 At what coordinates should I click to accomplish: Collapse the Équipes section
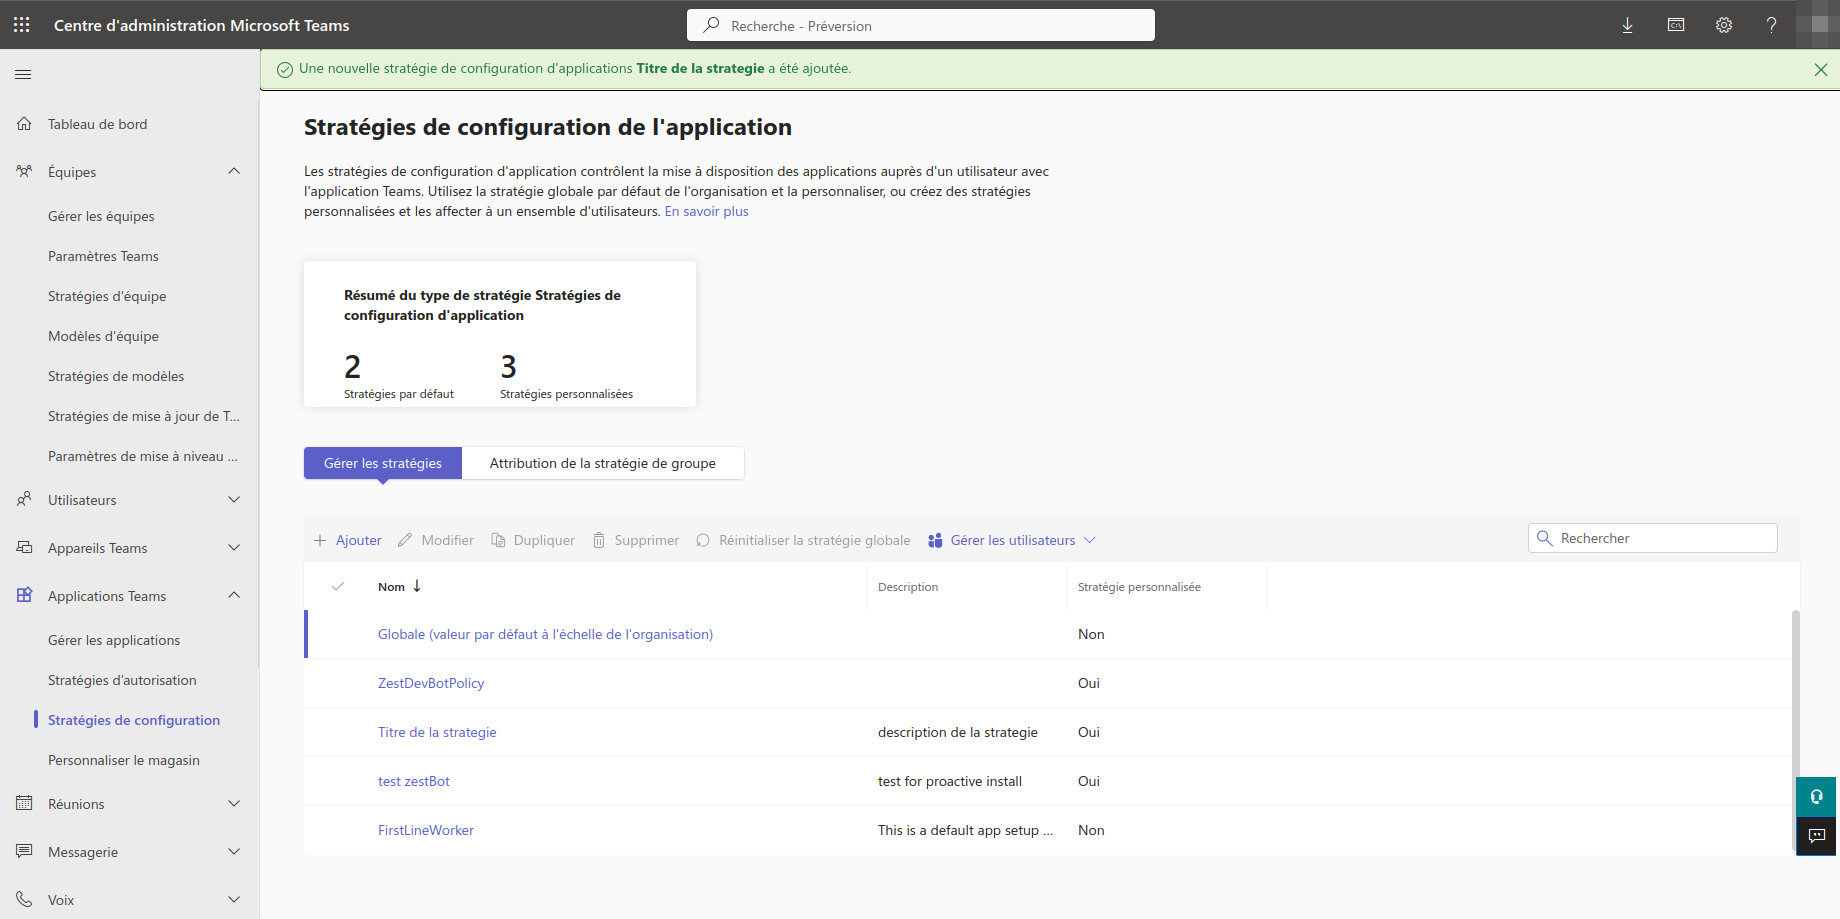234,171
